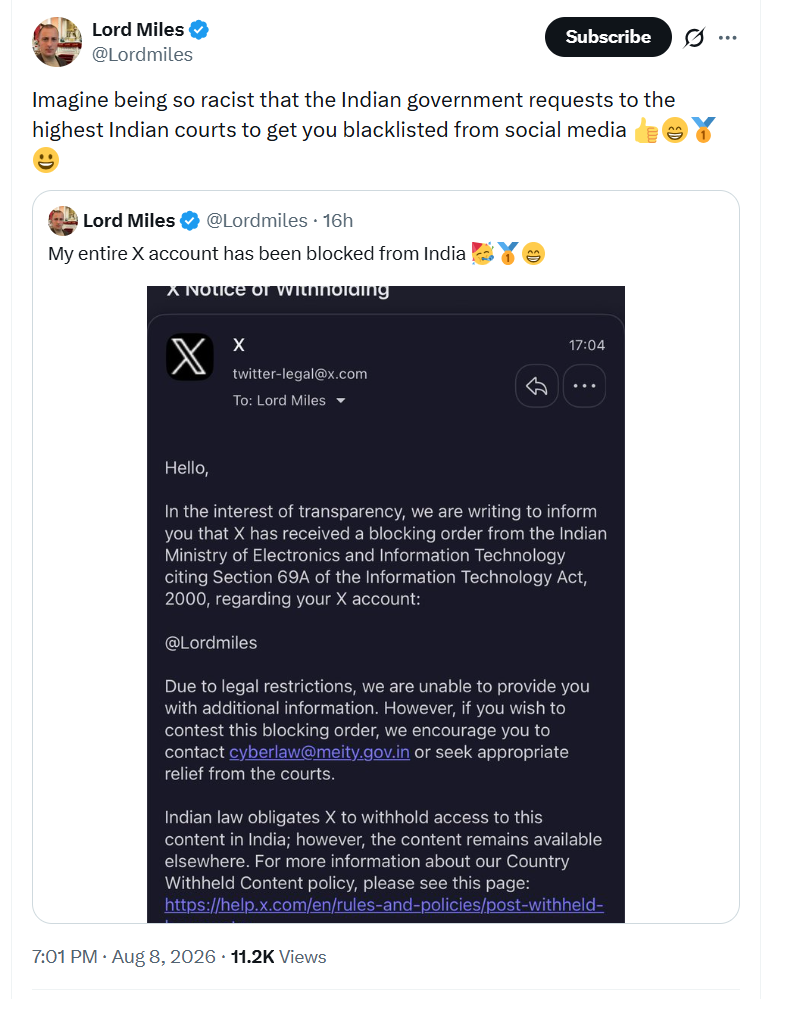Click the 11.2K Views count

pos(279,956)
